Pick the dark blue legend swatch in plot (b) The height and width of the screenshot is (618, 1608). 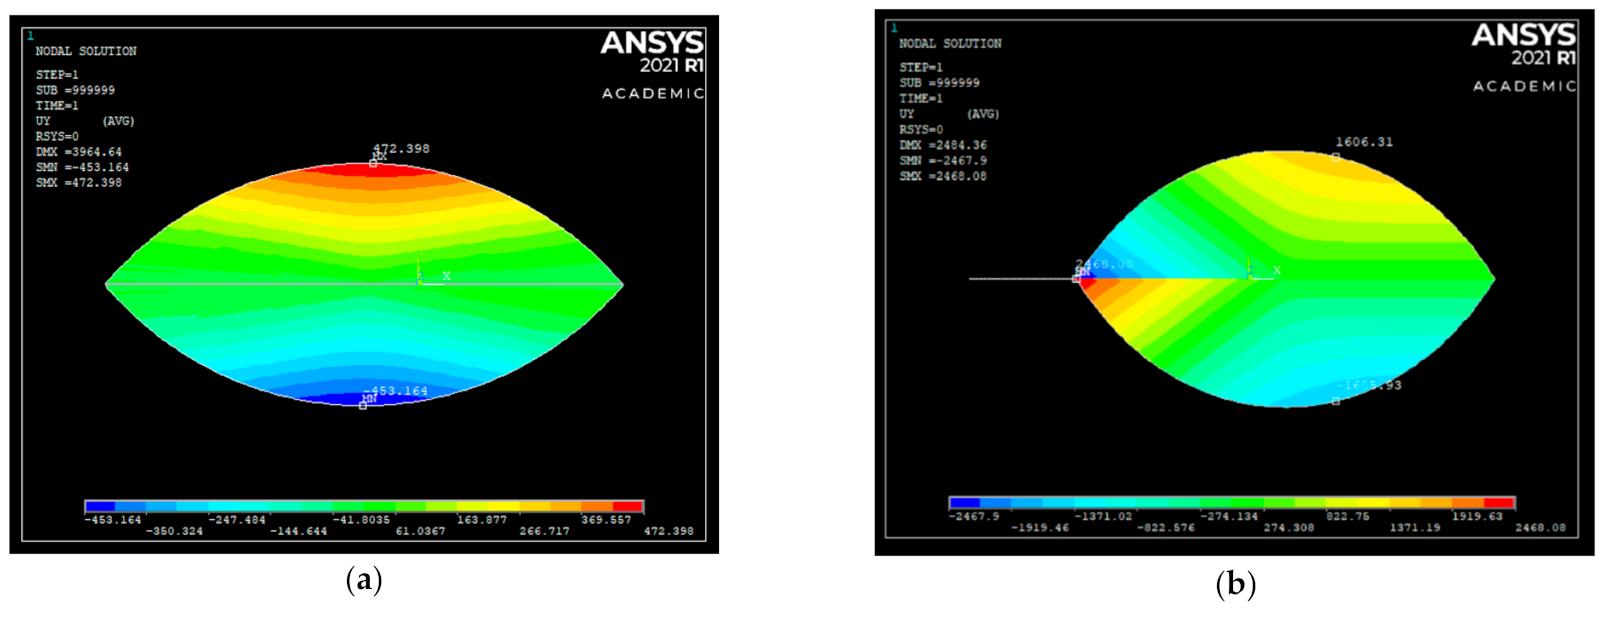964,503
